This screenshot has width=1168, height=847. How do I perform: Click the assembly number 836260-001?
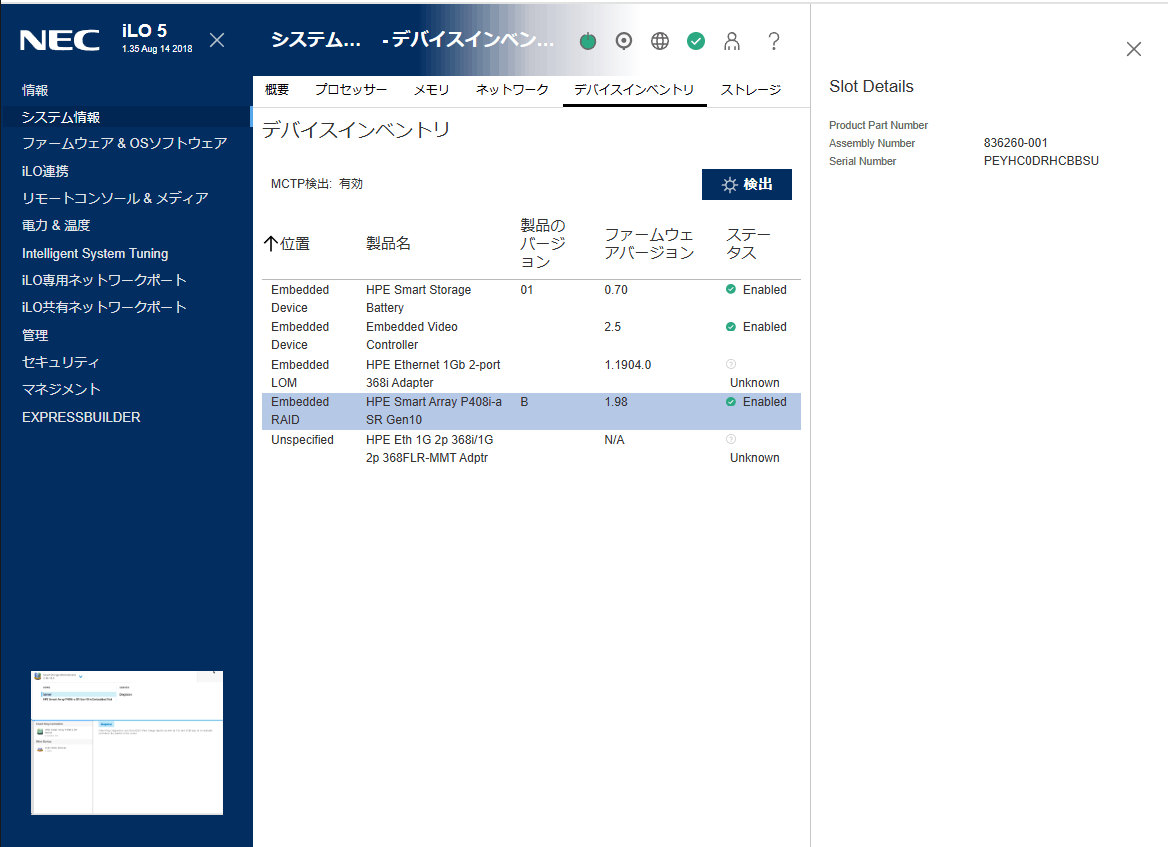point(1015,143)
